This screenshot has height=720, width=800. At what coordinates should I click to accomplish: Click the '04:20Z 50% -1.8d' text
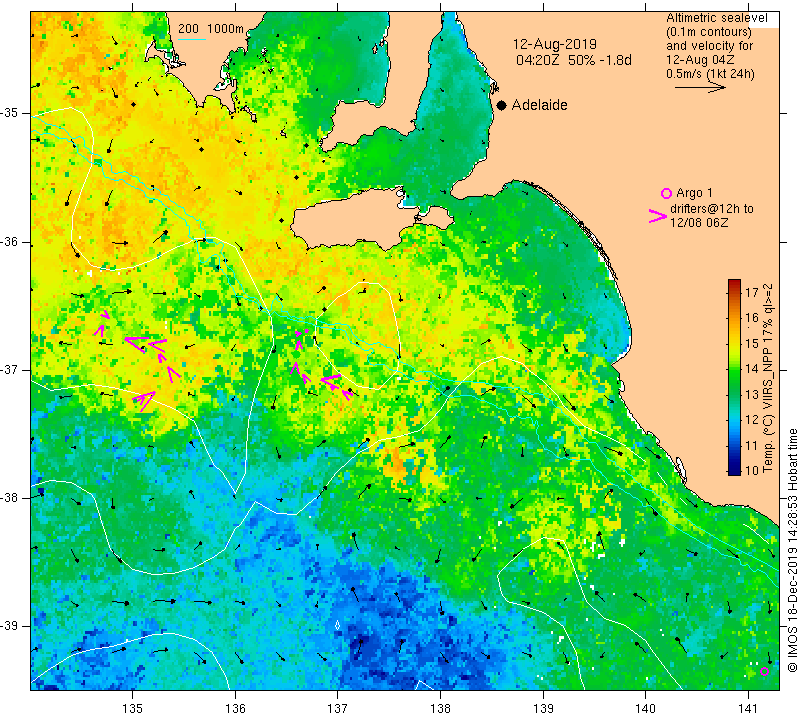coord(574,60)
